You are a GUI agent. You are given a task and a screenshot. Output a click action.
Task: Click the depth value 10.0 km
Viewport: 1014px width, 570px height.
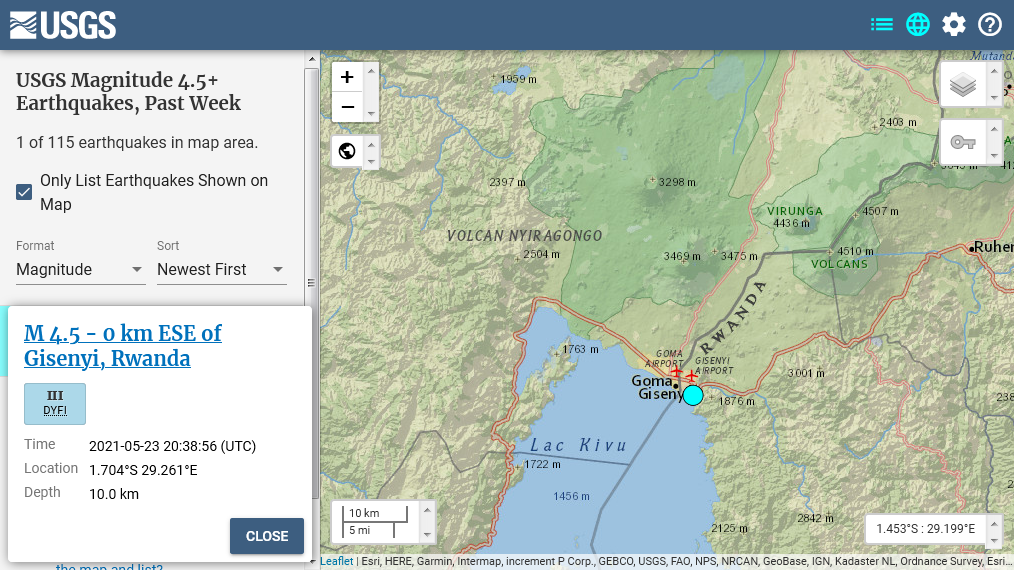[x=114, y=494]
